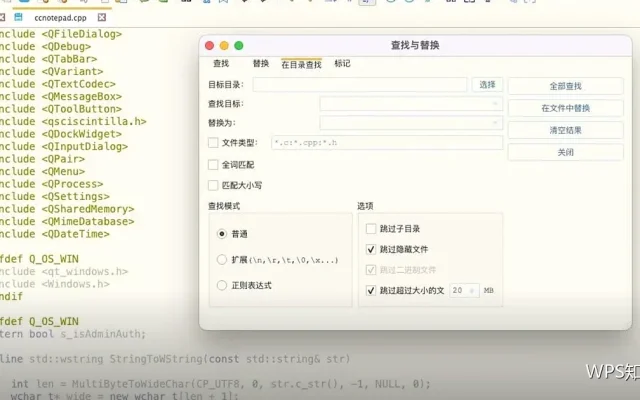Select the ccnotepad.cpp file tab

60,18
